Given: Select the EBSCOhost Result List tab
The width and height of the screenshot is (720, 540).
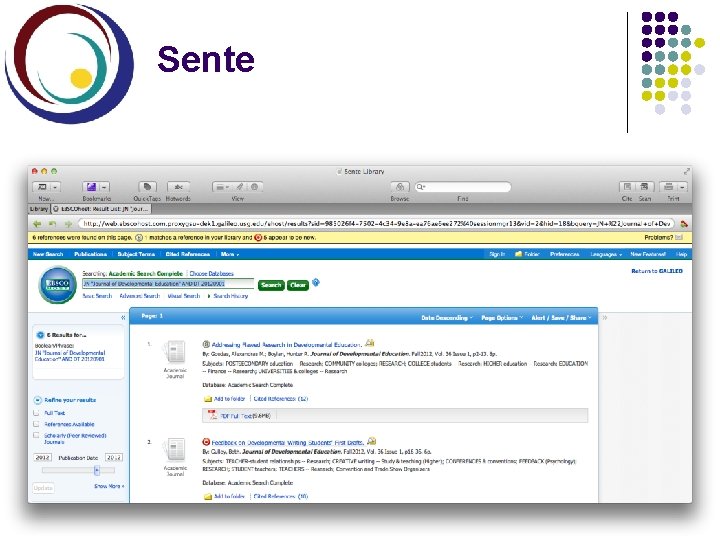Looking at the screenshot, I should pos(101,209).
